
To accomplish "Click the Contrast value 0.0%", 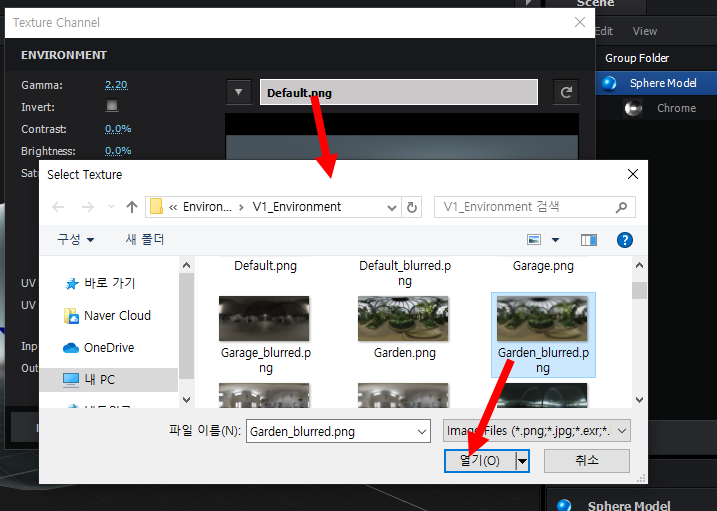I will click(x=118, y=128).
